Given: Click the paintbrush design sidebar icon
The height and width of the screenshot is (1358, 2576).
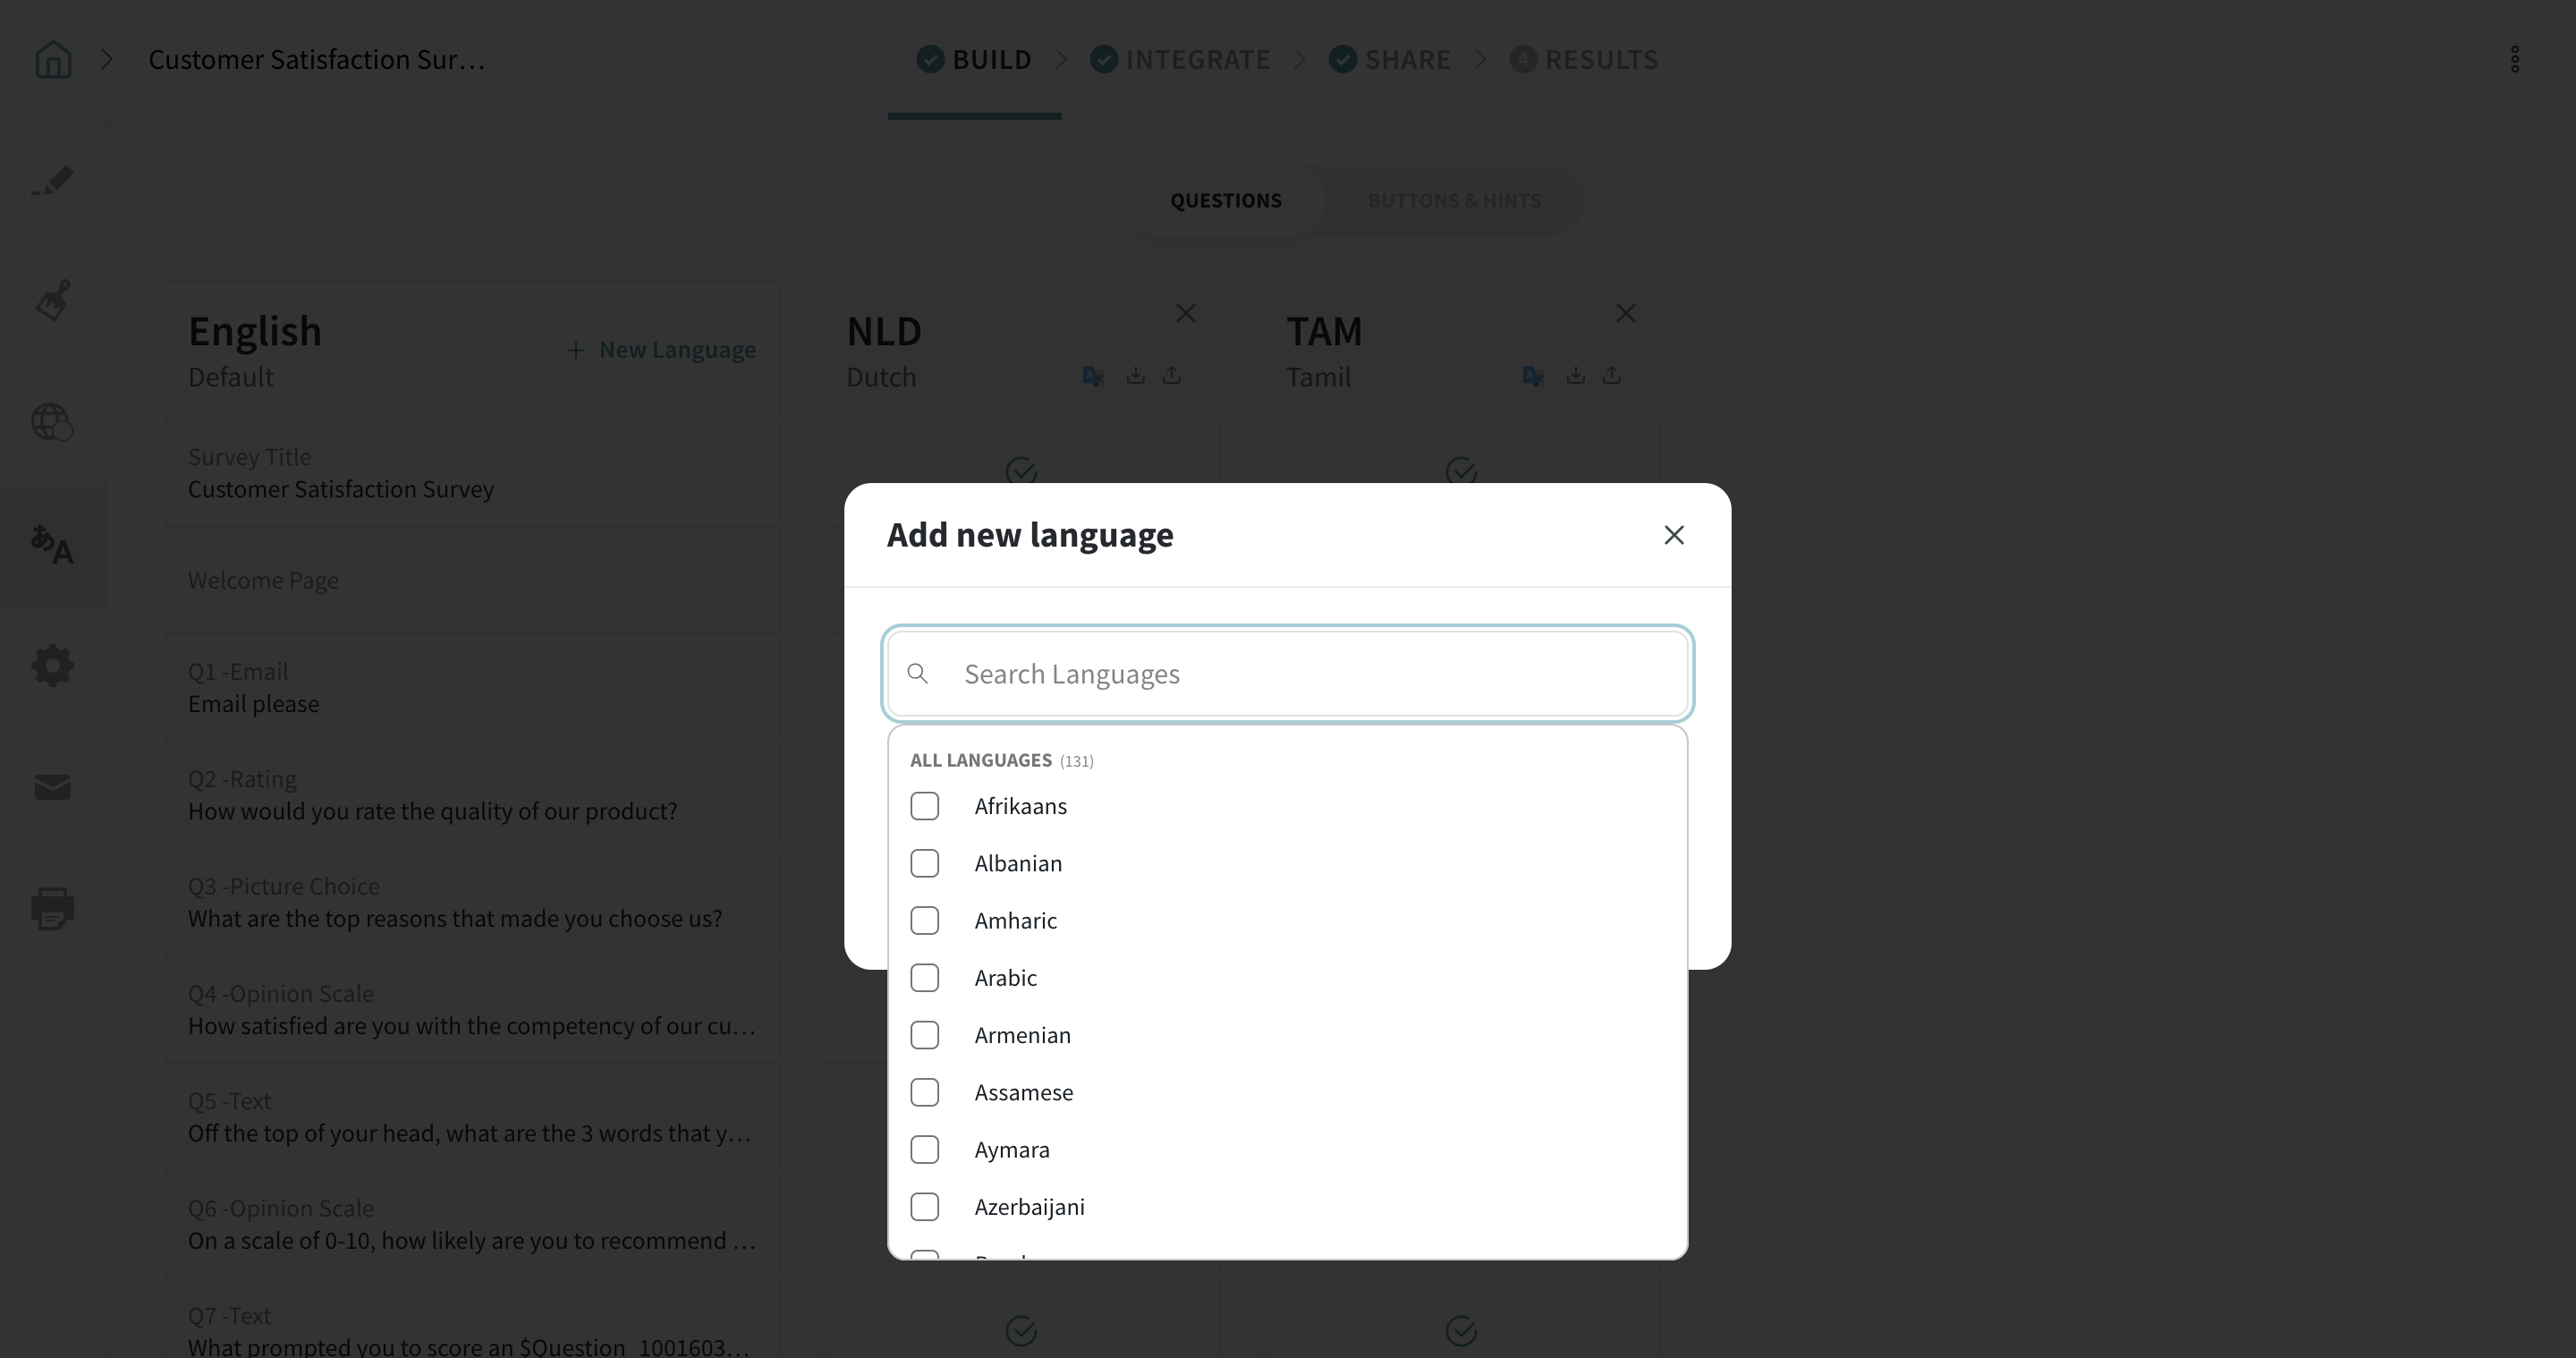Looking at the screenshot, I should coord(53,300).
